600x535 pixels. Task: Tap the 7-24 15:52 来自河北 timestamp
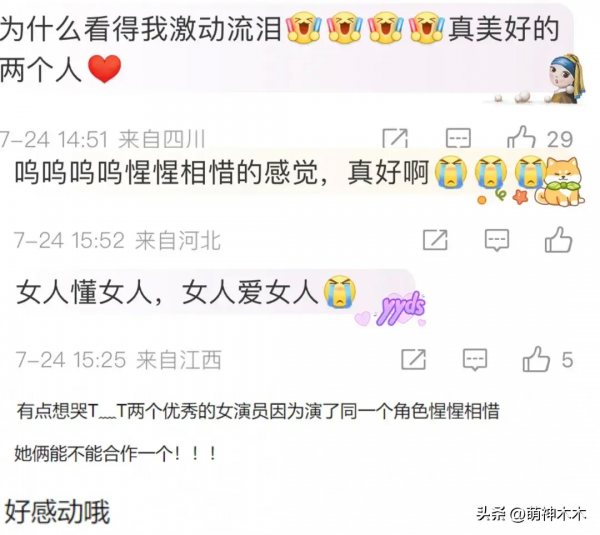[117, 240]
